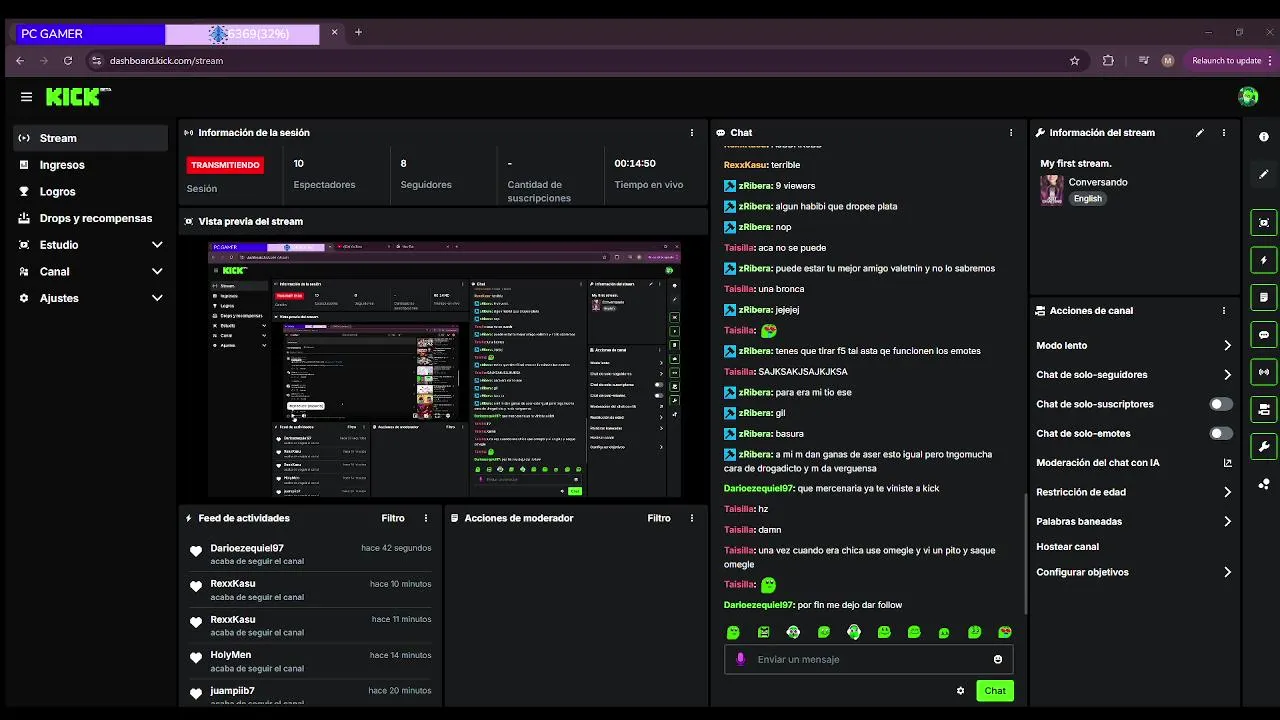Open chat settings gear beside Chat button

pyautogui.click(x=961, y=691)
